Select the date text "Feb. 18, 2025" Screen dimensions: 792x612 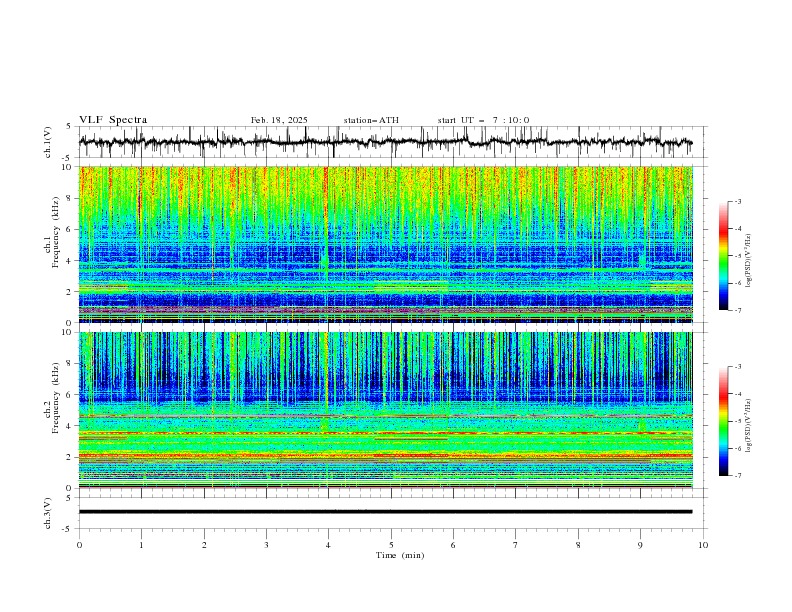pyautogui.click(x=279, y=120)
